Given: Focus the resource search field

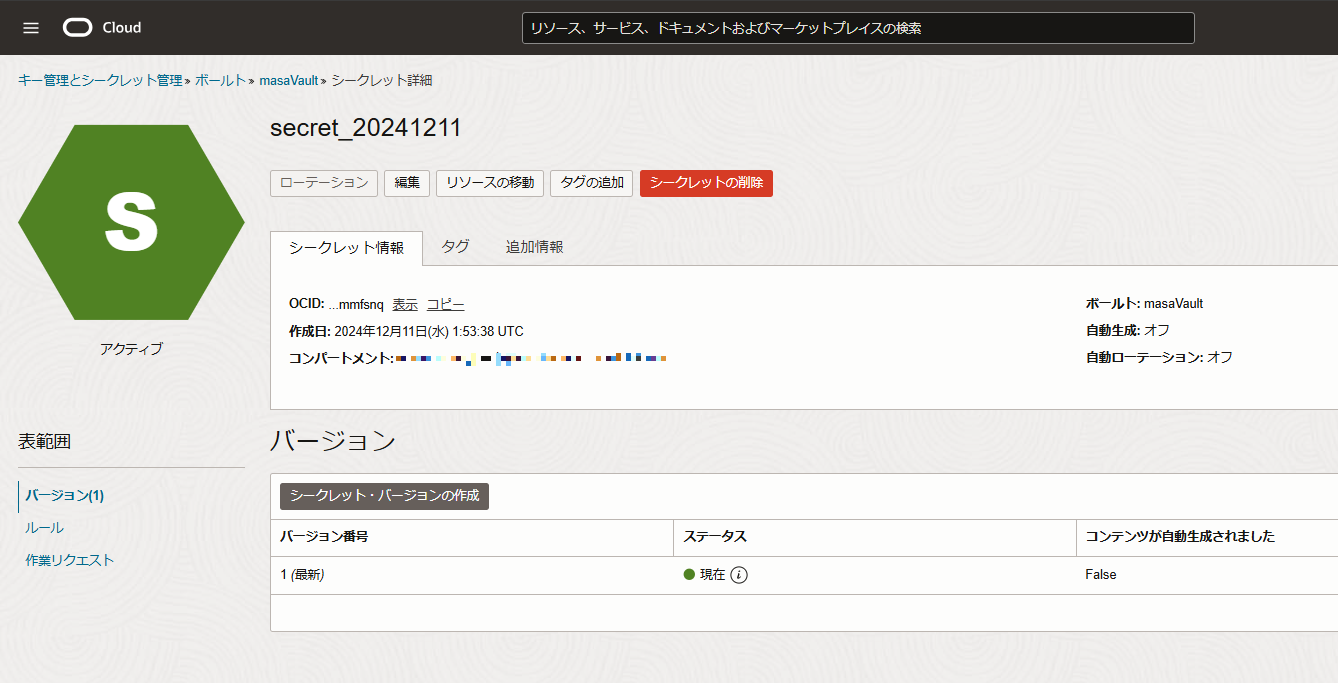Looking at the screenshot, I should pyautogui.click(x=858, y=28).
